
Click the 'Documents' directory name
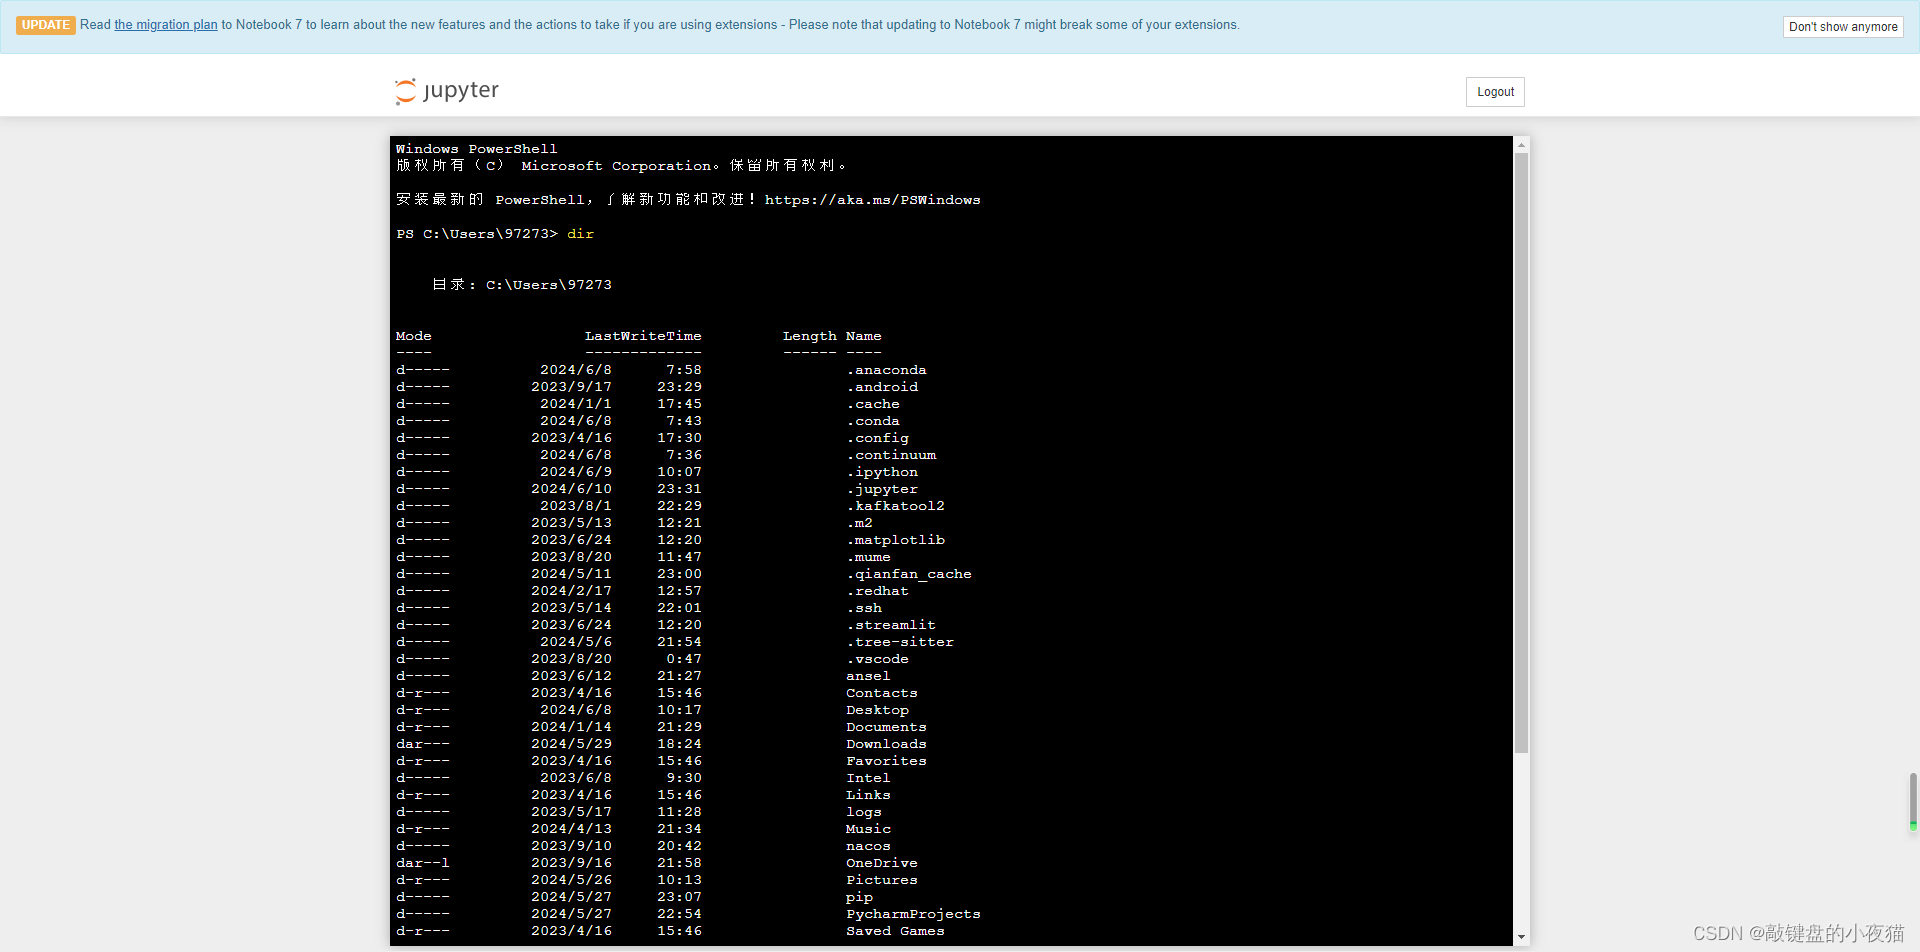[x=886, y=727]
